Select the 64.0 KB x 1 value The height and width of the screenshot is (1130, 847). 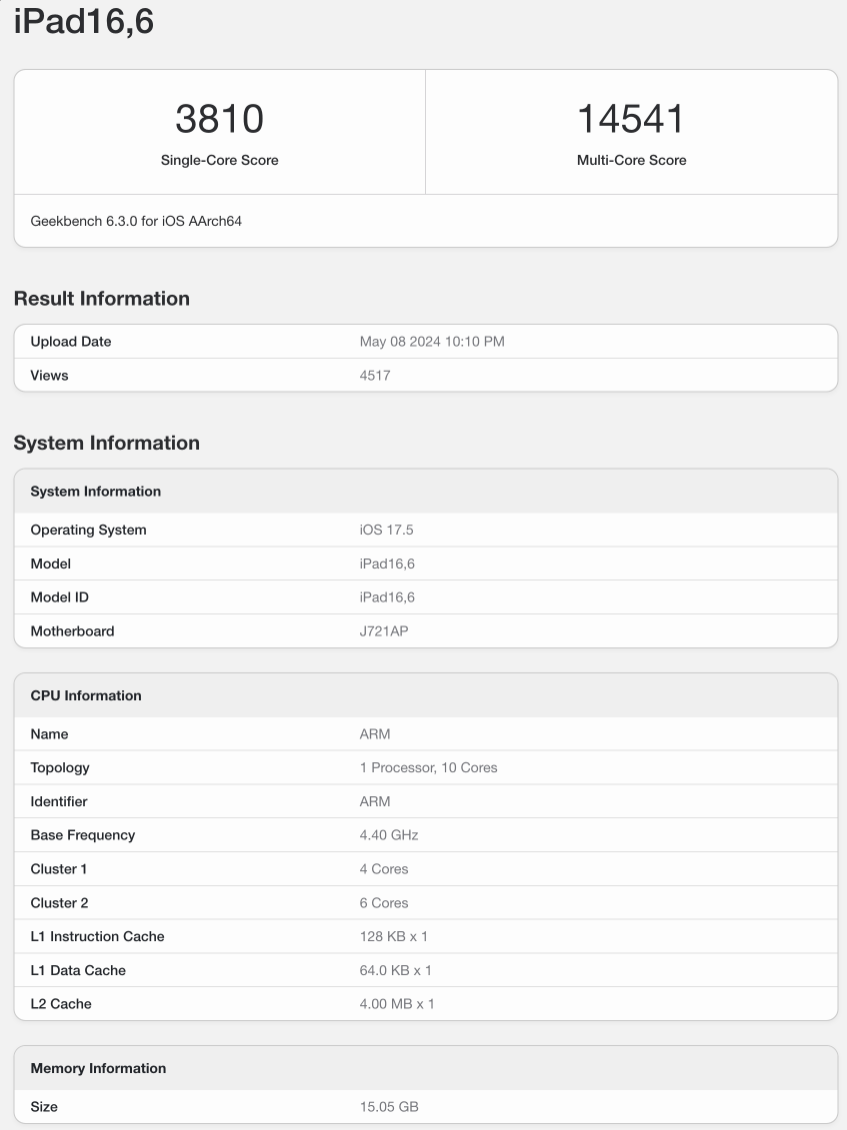point(395,971)
